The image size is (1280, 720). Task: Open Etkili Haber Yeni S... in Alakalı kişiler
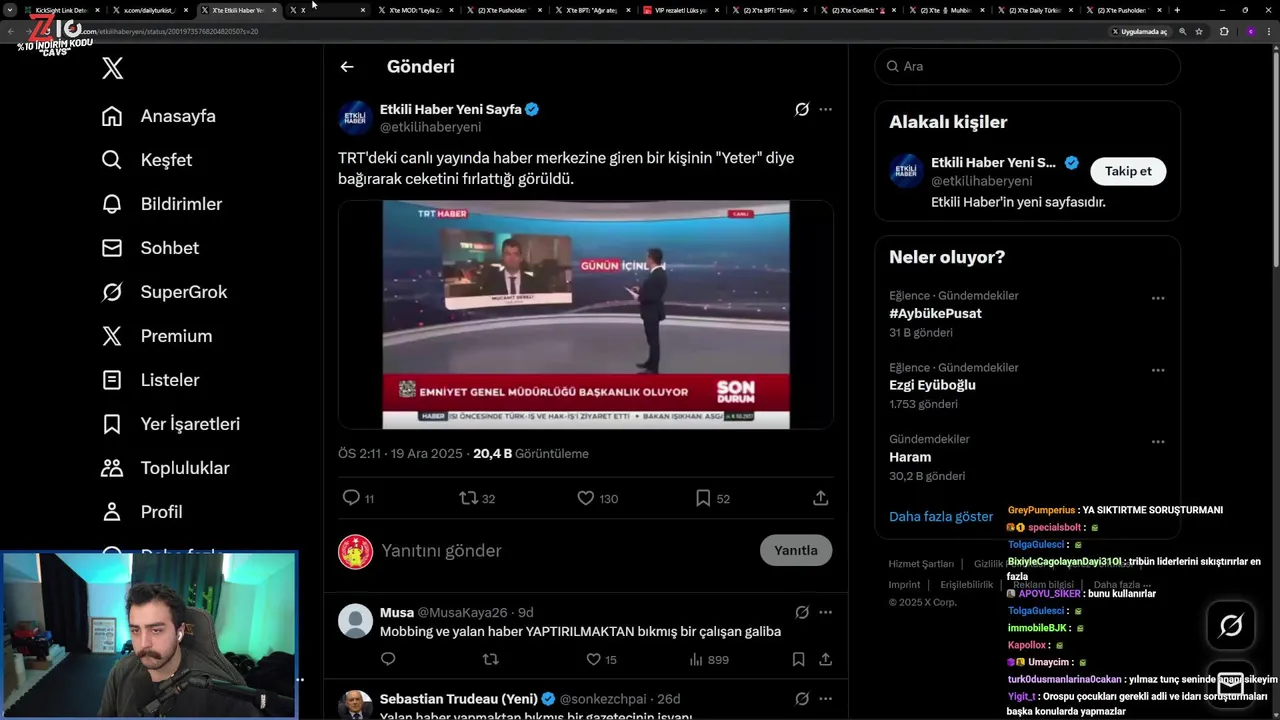(993, 162)
